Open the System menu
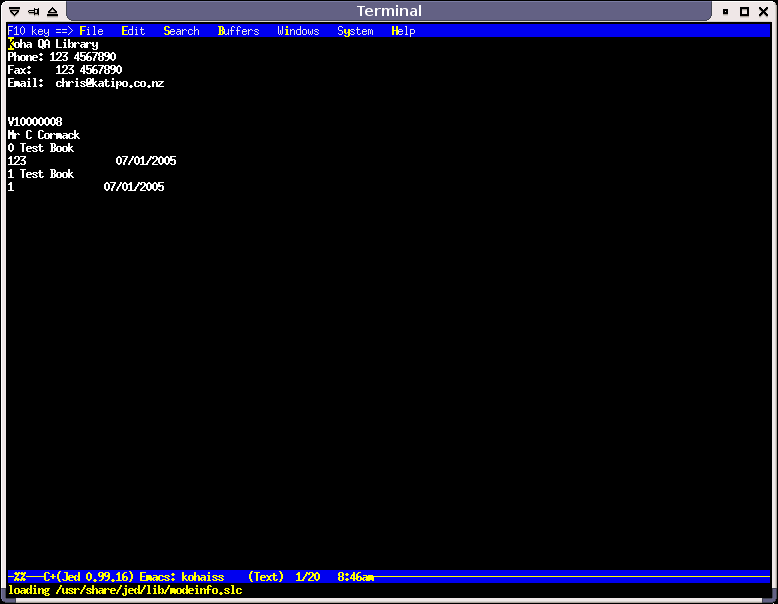This screenshot has width=778, height=604. (x=355, y=31)
